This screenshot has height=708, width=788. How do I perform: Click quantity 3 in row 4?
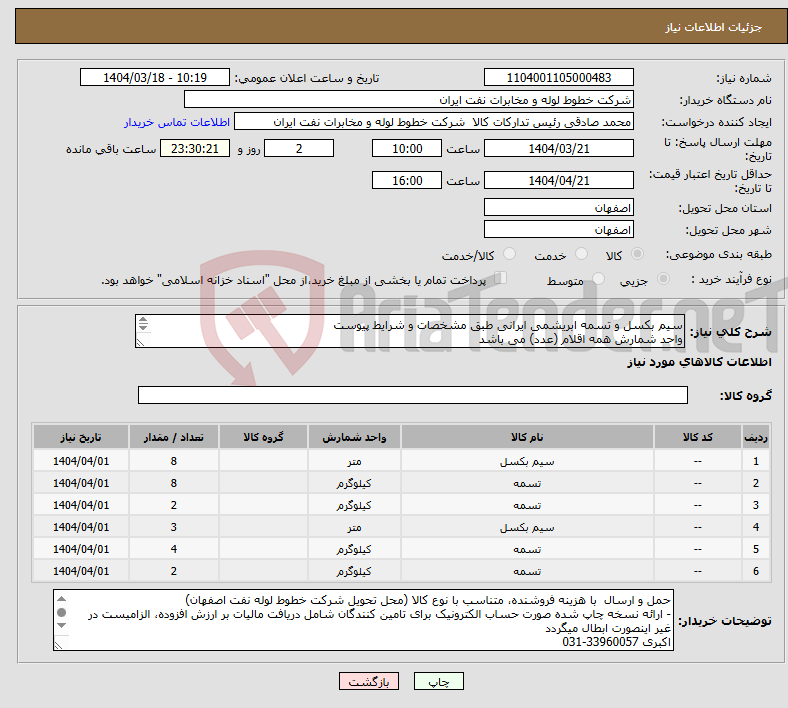173,527
